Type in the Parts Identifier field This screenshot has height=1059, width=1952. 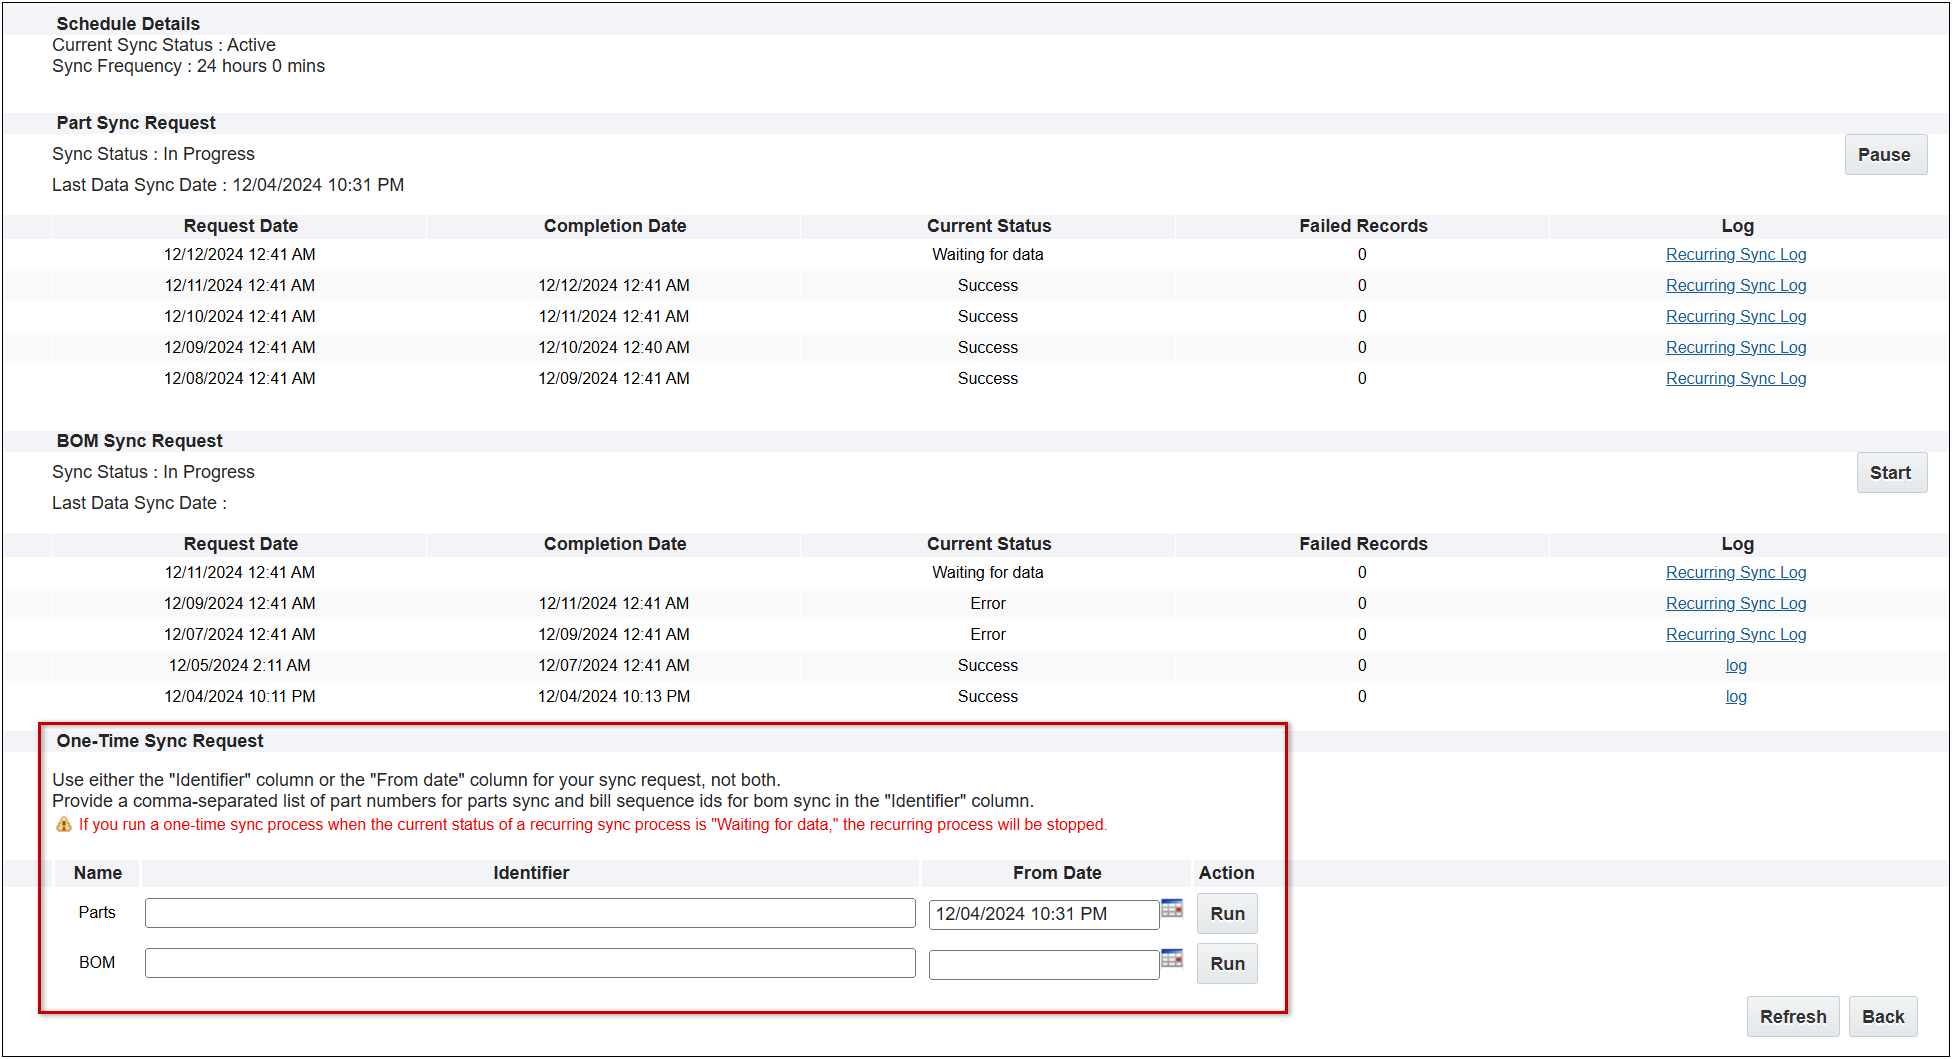coord(530,913)
